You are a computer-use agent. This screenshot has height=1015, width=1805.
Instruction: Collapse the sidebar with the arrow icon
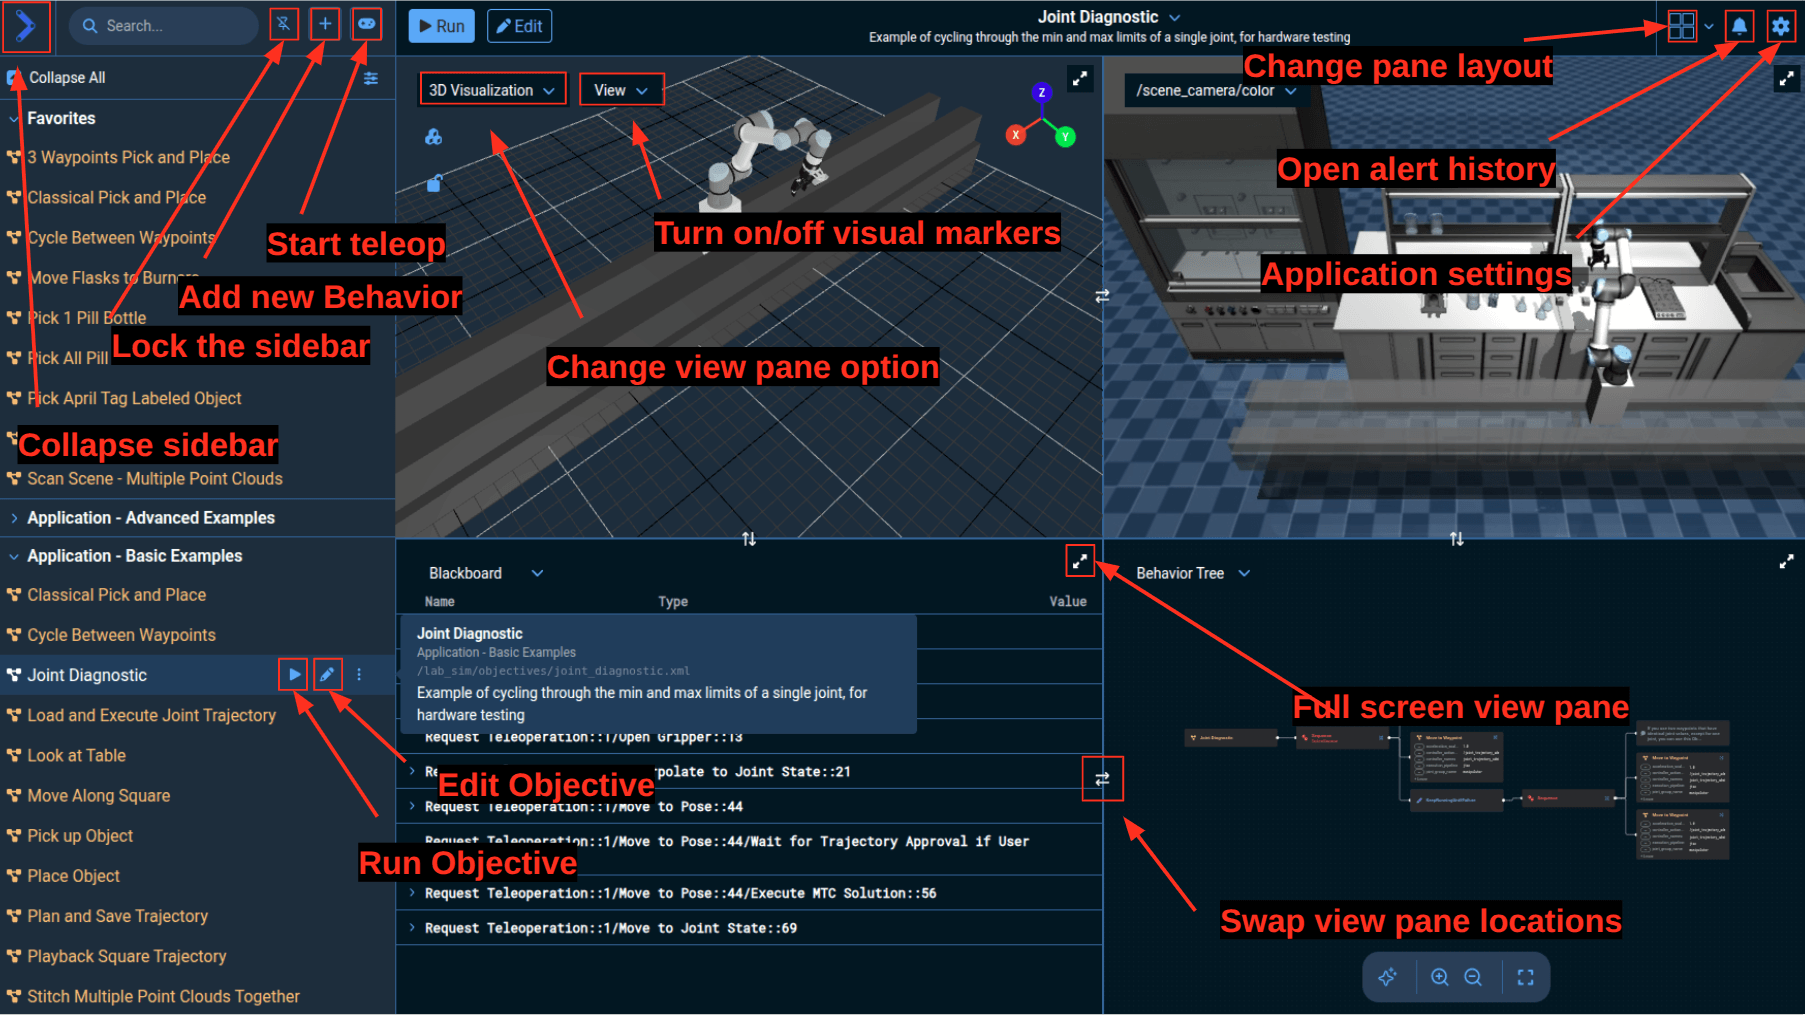26,26
